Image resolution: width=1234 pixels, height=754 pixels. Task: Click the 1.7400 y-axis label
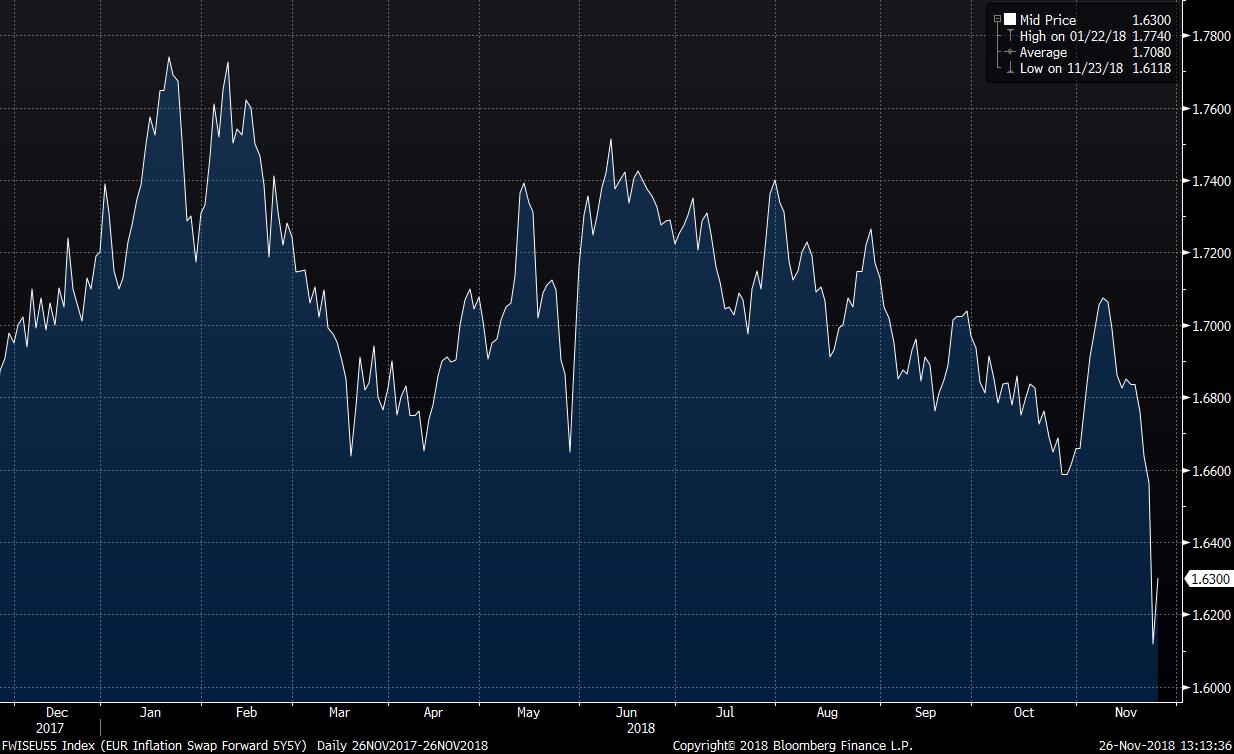(x=1211, y=181)
